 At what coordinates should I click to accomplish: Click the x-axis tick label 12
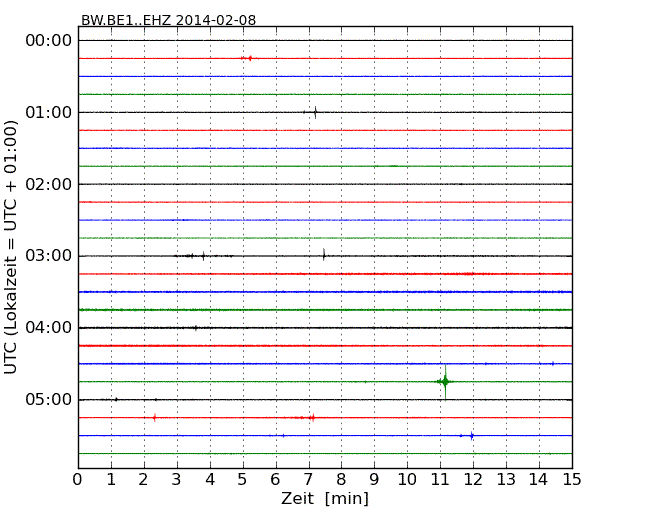pyautogui.click(x=473, y=480)
